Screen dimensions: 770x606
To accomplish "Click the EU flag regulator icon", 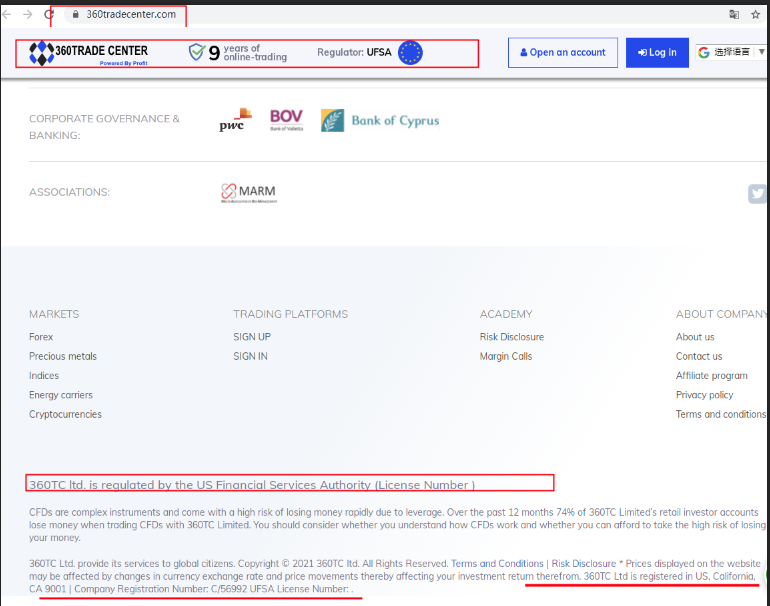I will click(x=410, y=53).
